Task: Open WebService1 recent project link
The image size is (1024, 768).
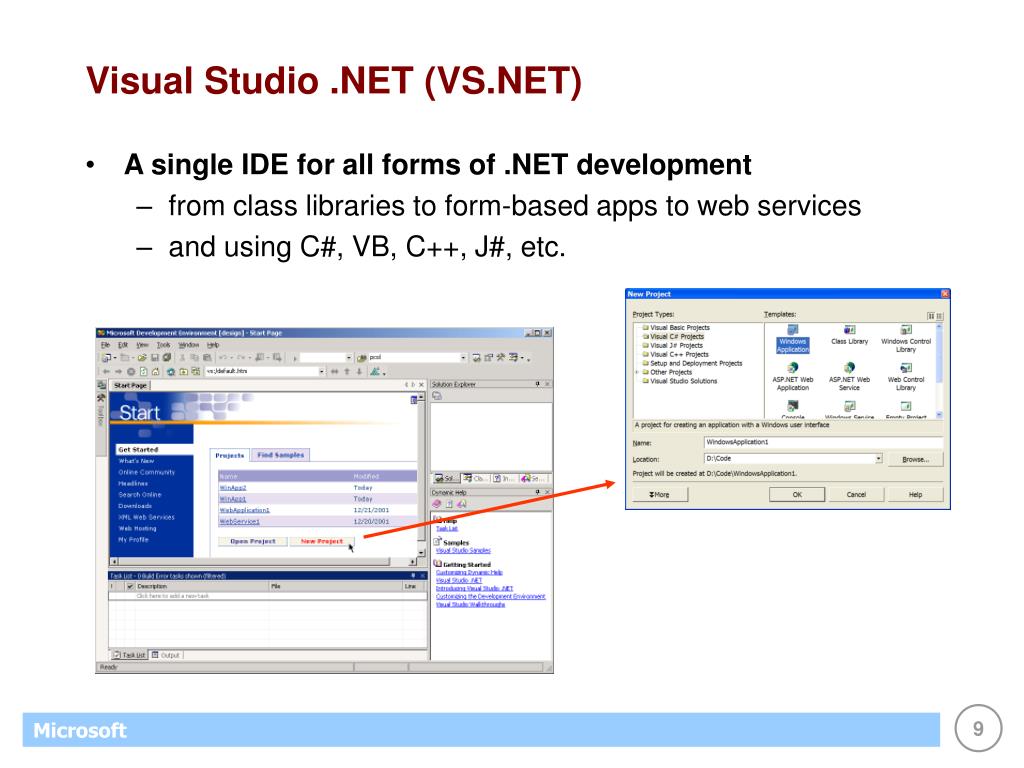Action: pyautogui.click(x=240, y=521)
